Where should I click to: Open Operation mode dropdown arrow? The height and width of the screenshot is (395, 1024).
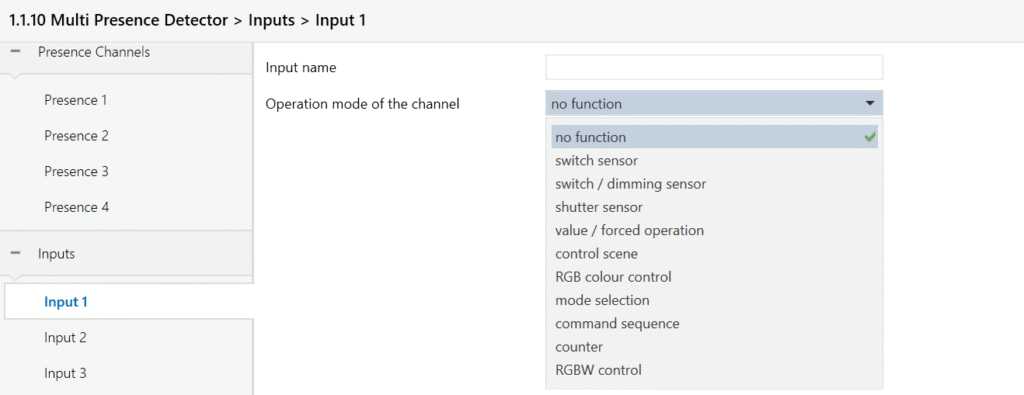(x=869, y=103)
